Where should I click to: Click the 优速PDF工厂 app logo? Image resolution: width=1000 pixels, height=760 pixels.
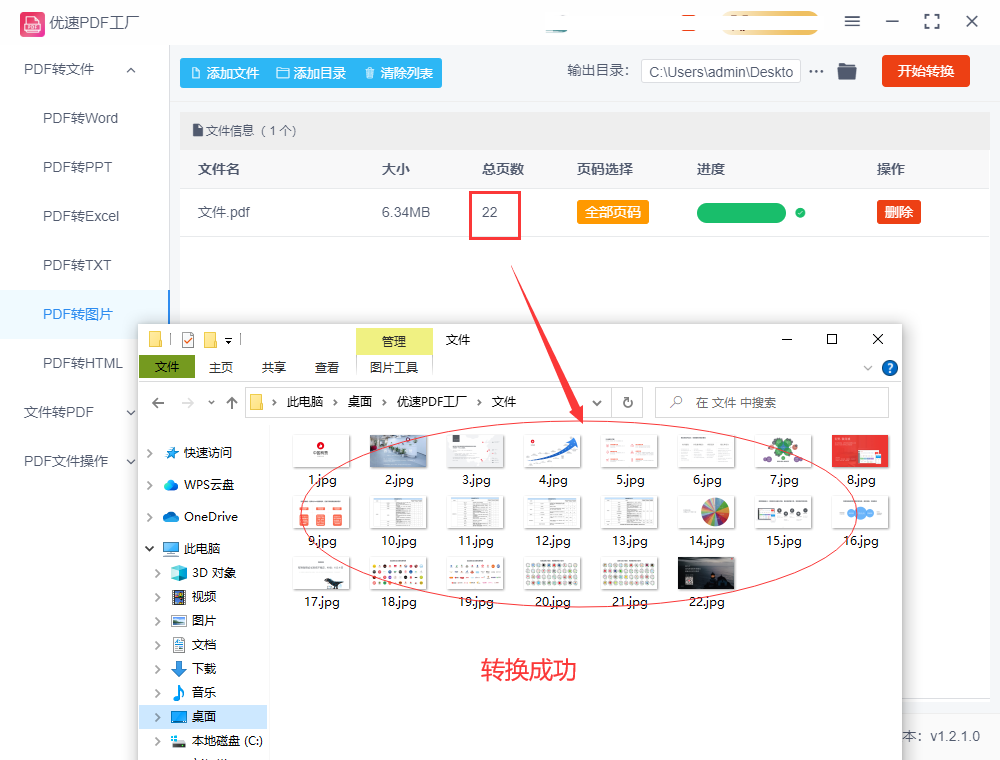[x=32, y=24]
